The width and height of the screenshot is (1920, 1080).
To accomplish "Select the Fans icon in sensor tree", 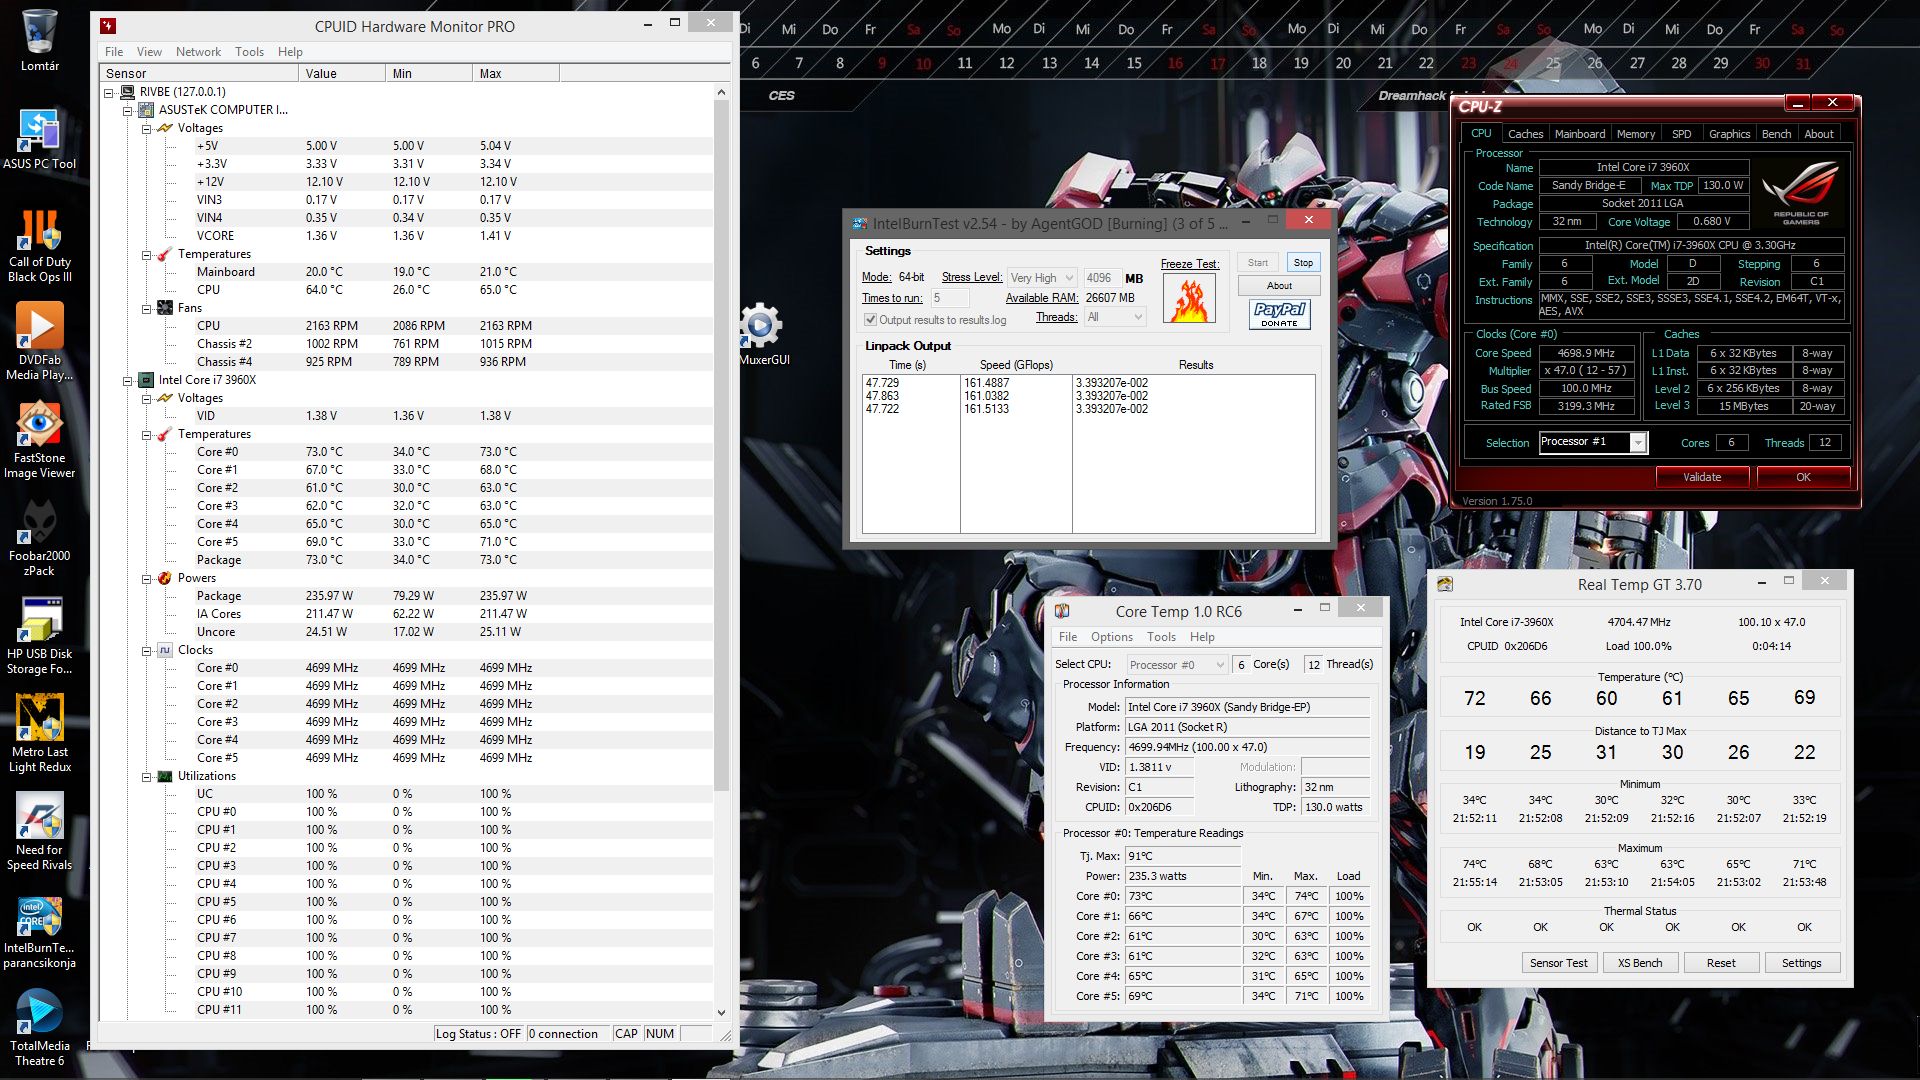I will click(x=165, y=308).
